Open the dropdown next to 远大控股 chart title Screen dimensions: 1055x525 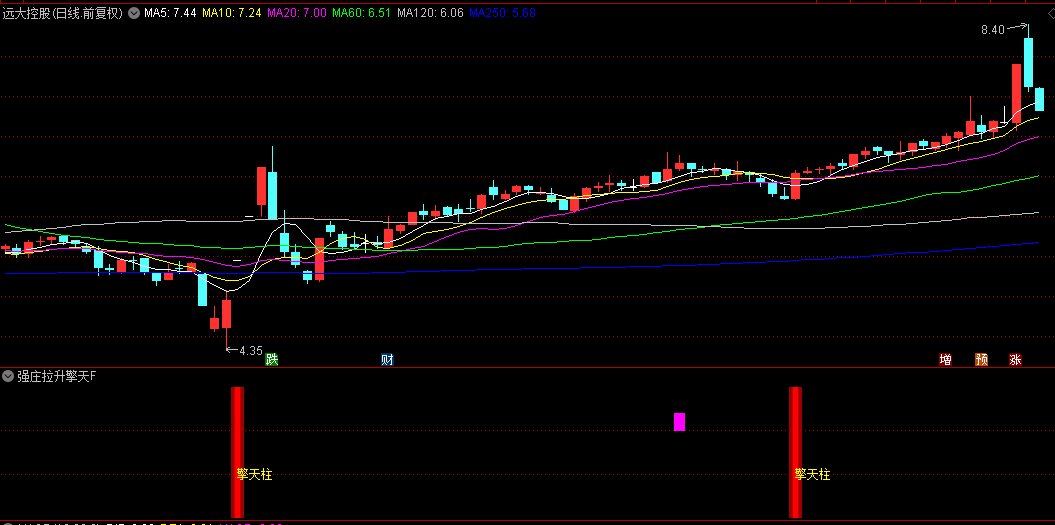pos(134,13)
